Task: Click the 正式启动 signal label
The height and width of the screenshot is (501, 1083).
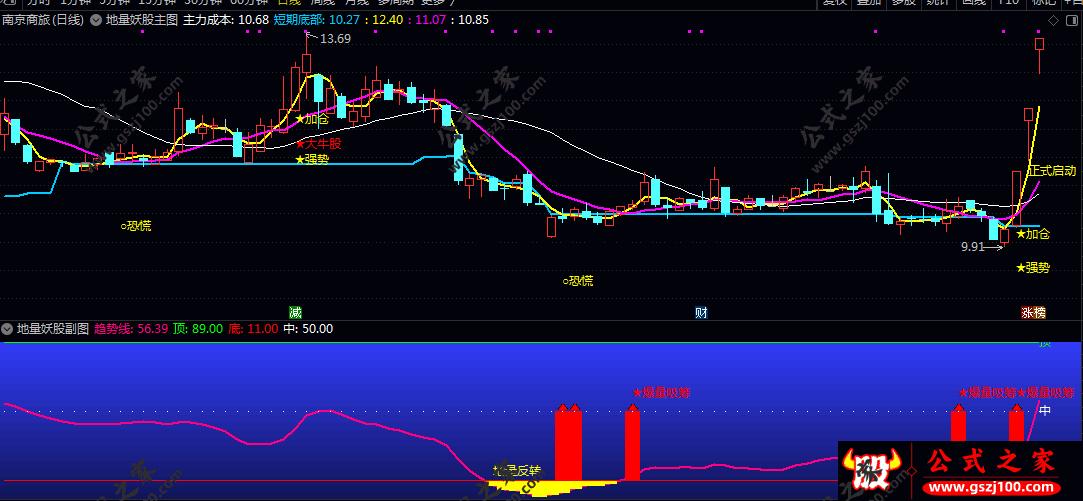Action: [x=1053, y=171]
